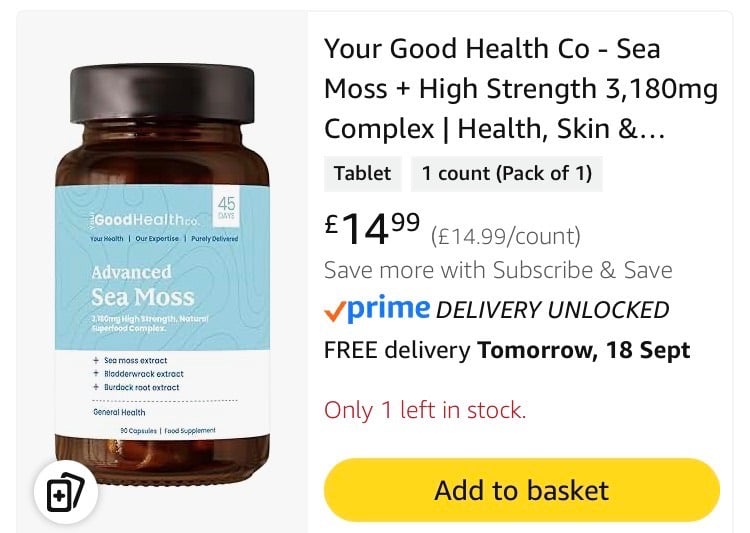Image resolution: width=750 pixels, height=533 pixels.
Task: Open the Your Good Health Co product title
Action: pos(521,89)
